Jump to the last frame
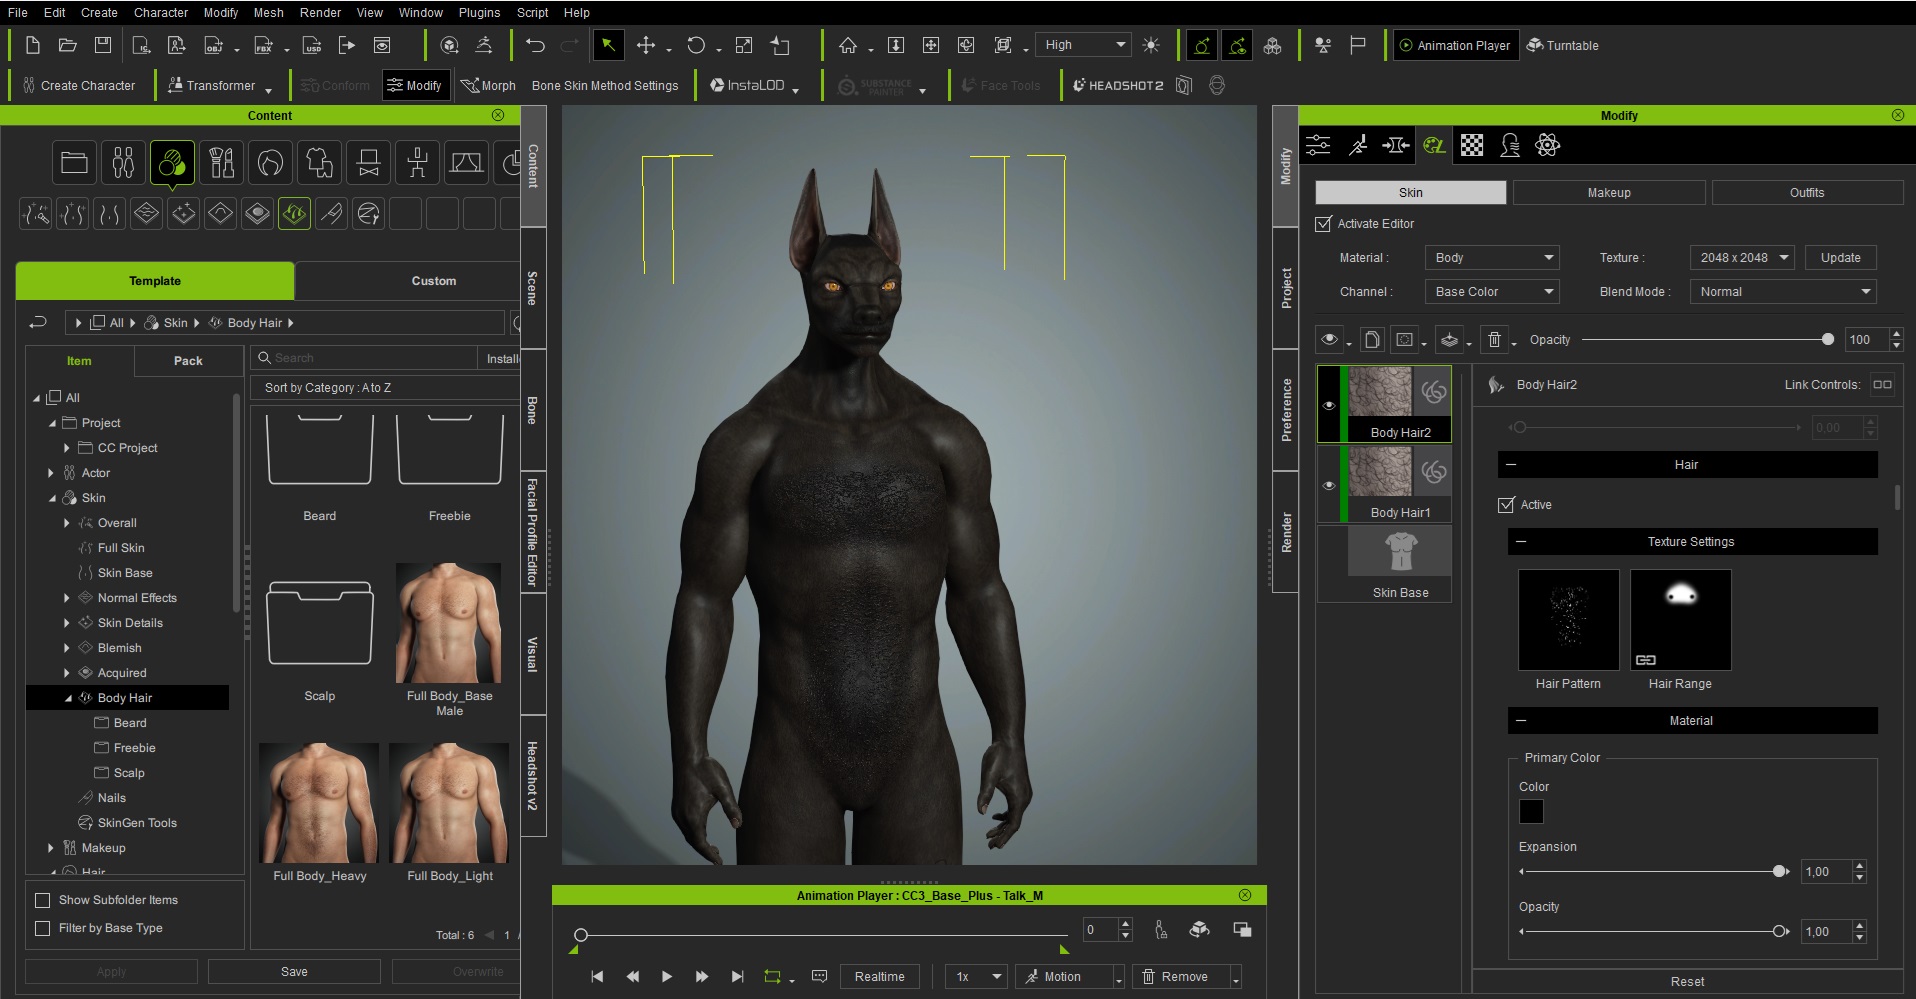 click(737, 976)
